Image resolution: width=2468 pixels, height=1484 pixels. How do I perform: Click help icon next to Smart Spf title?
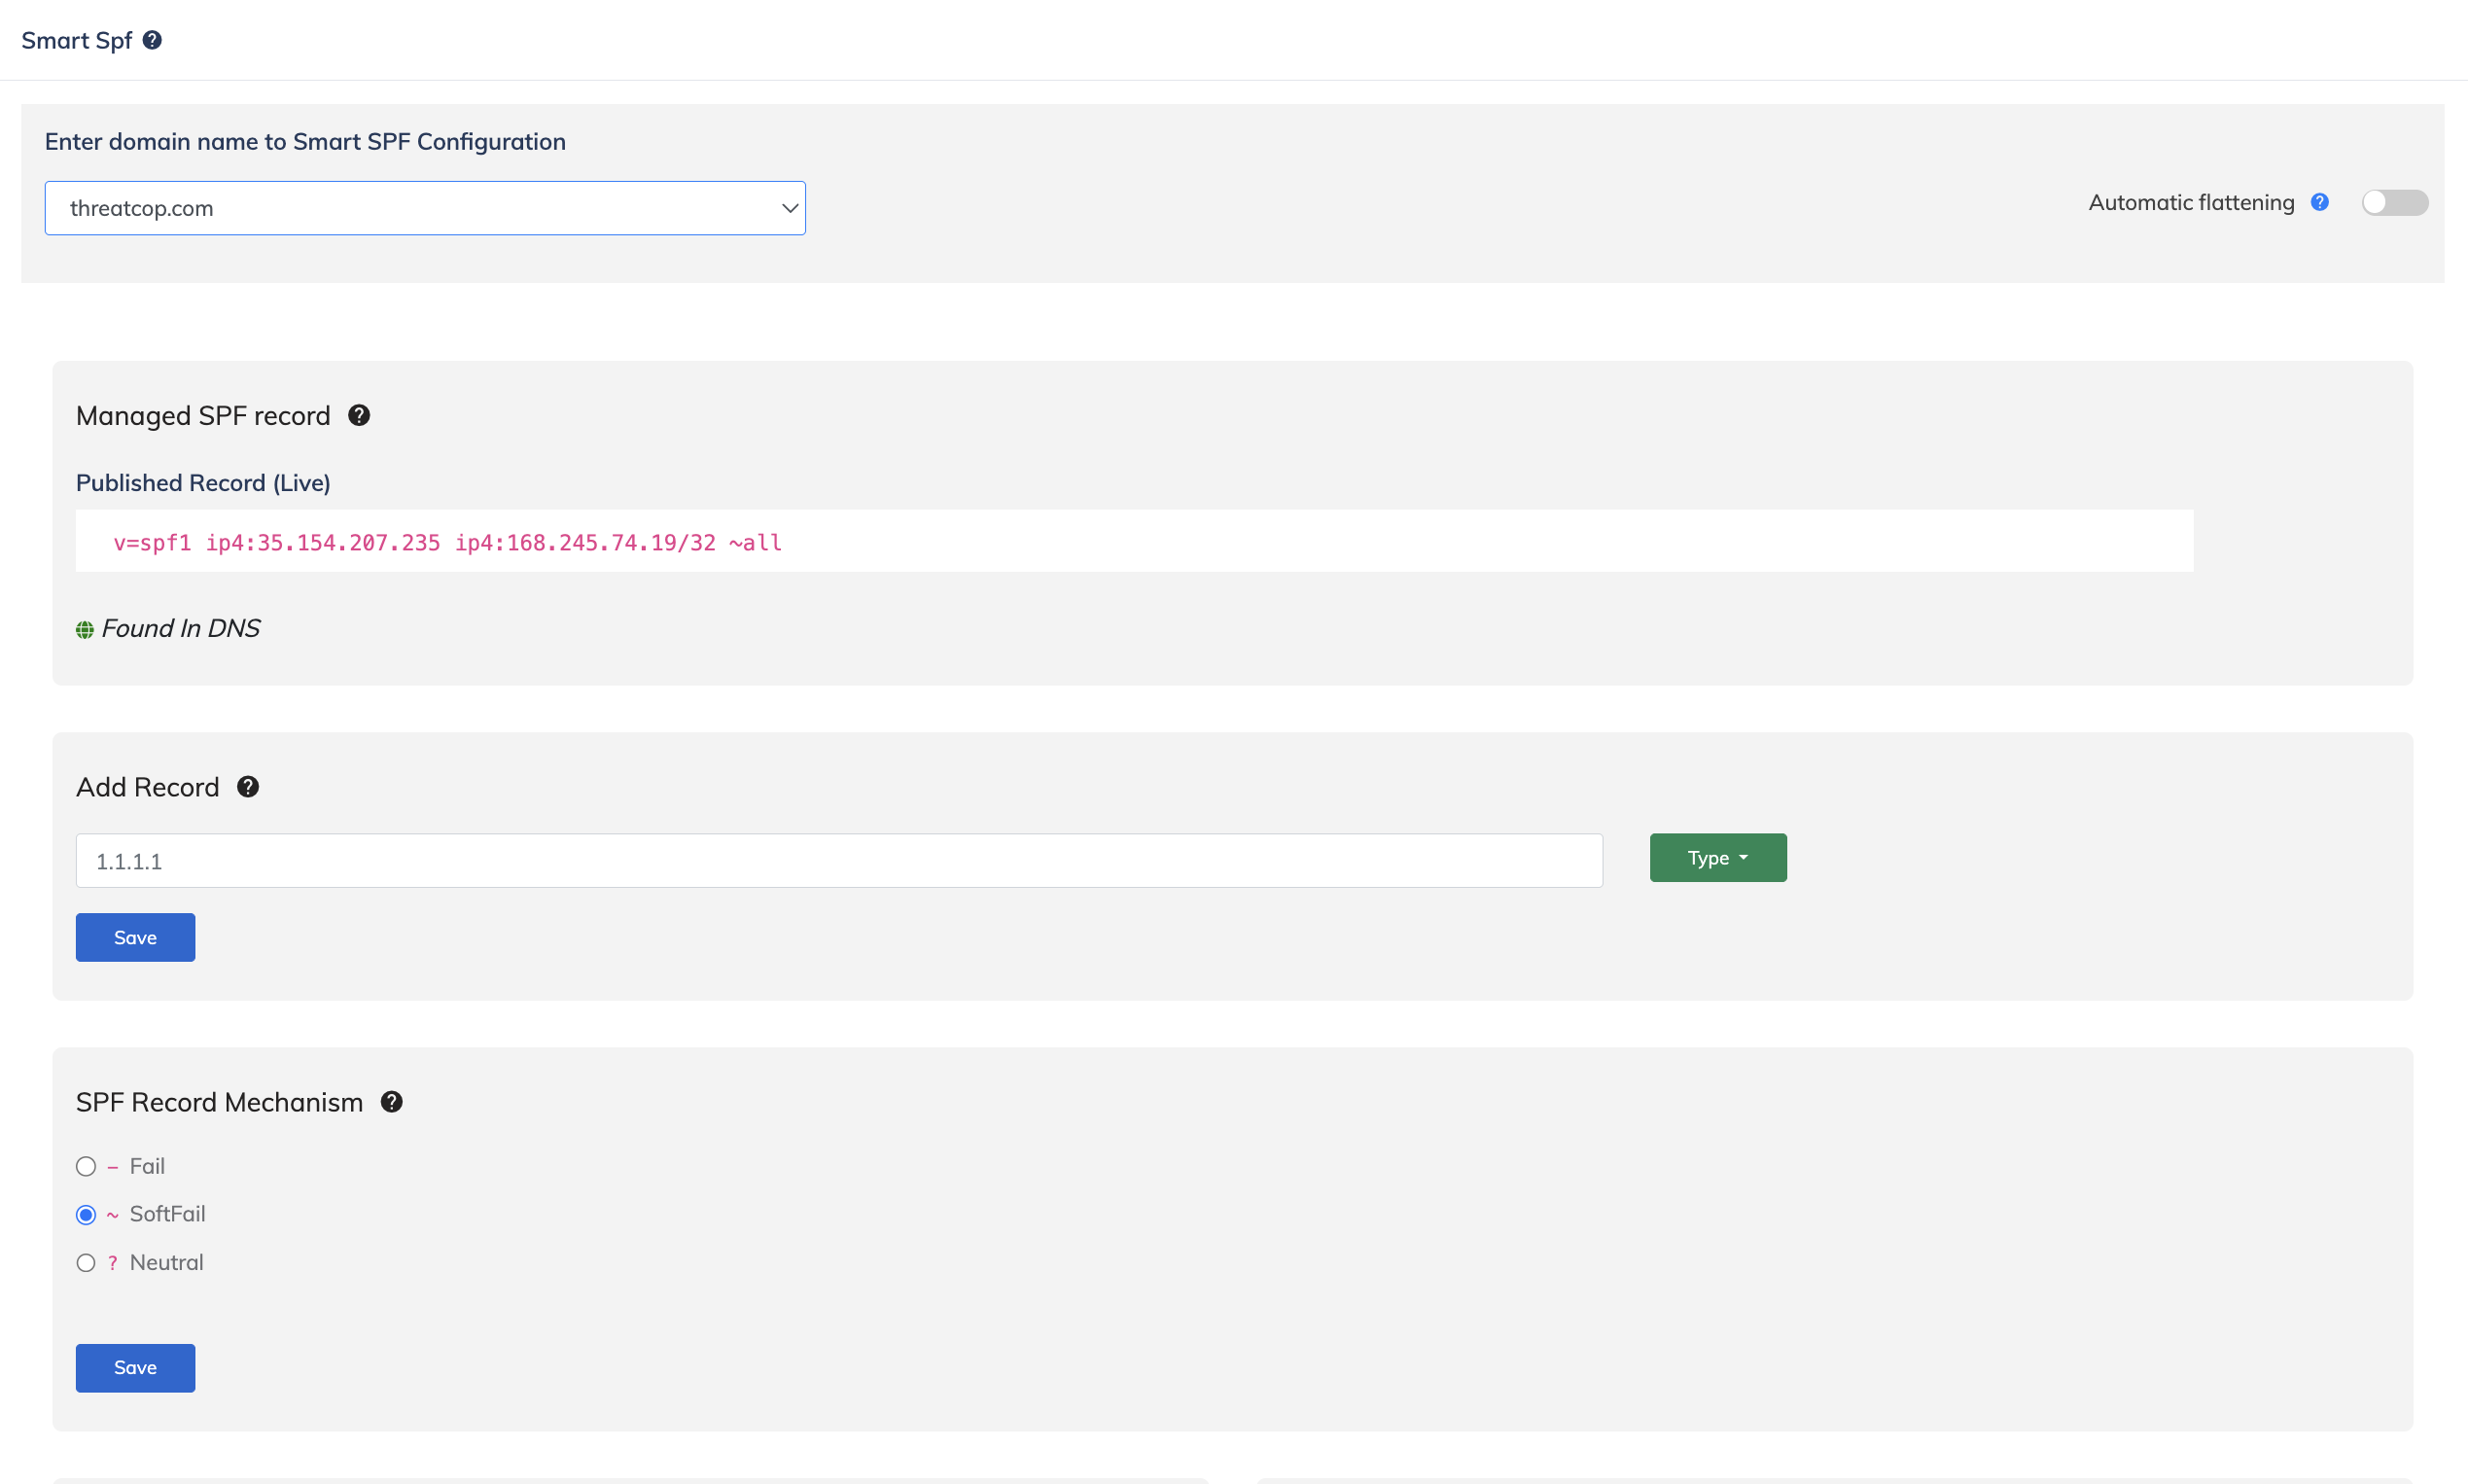point(152,40)
